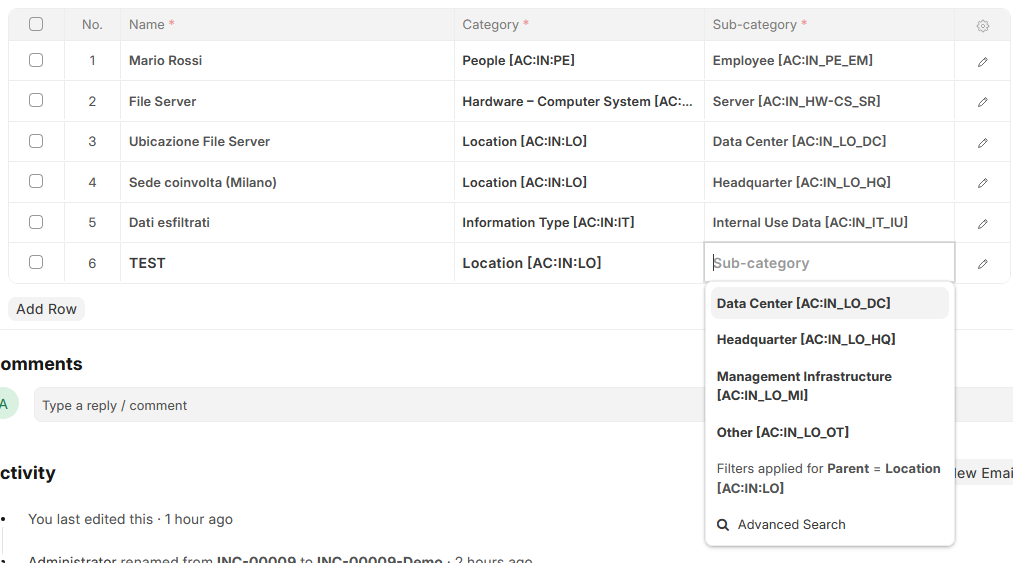Pick Management Infrastructure [AC:IN_LO_MI] from suggestions
The width and height of the screenshot is (1013, 563).
pyautogui.click(x=804, y=386)
